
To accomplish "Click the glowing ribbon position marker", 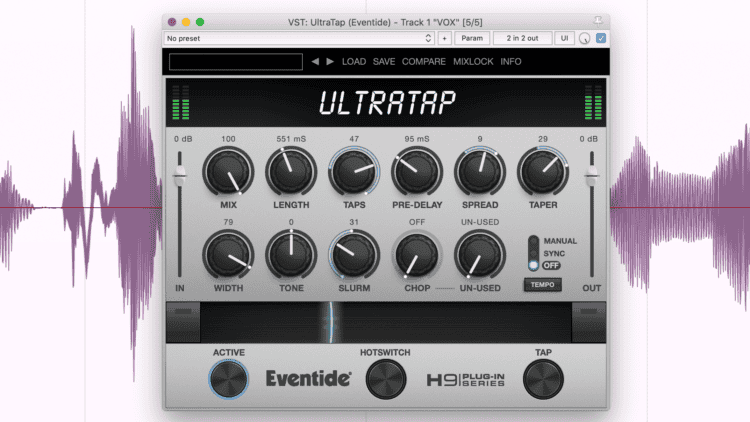I will tap(330, 322).
